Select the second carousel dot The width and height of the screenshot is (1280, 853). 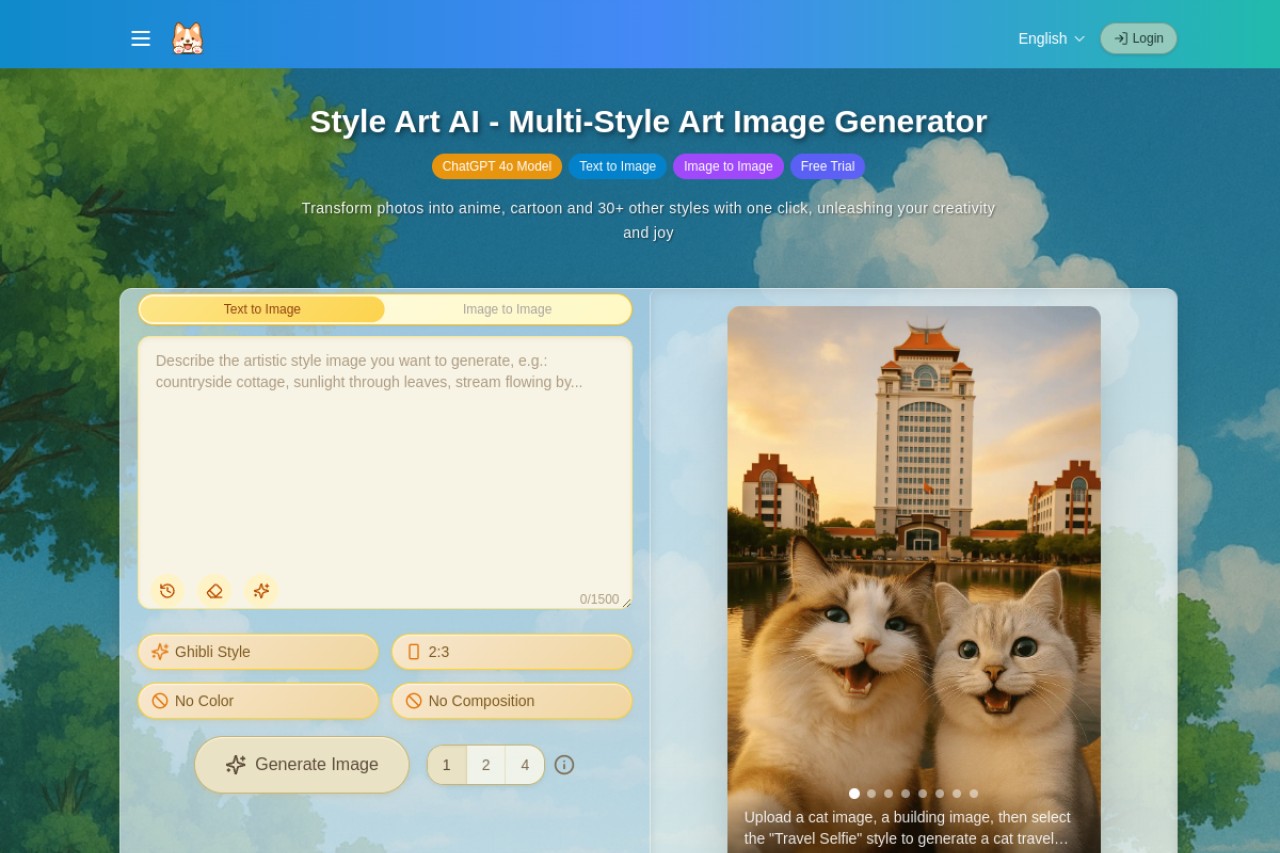click(871, 794)
